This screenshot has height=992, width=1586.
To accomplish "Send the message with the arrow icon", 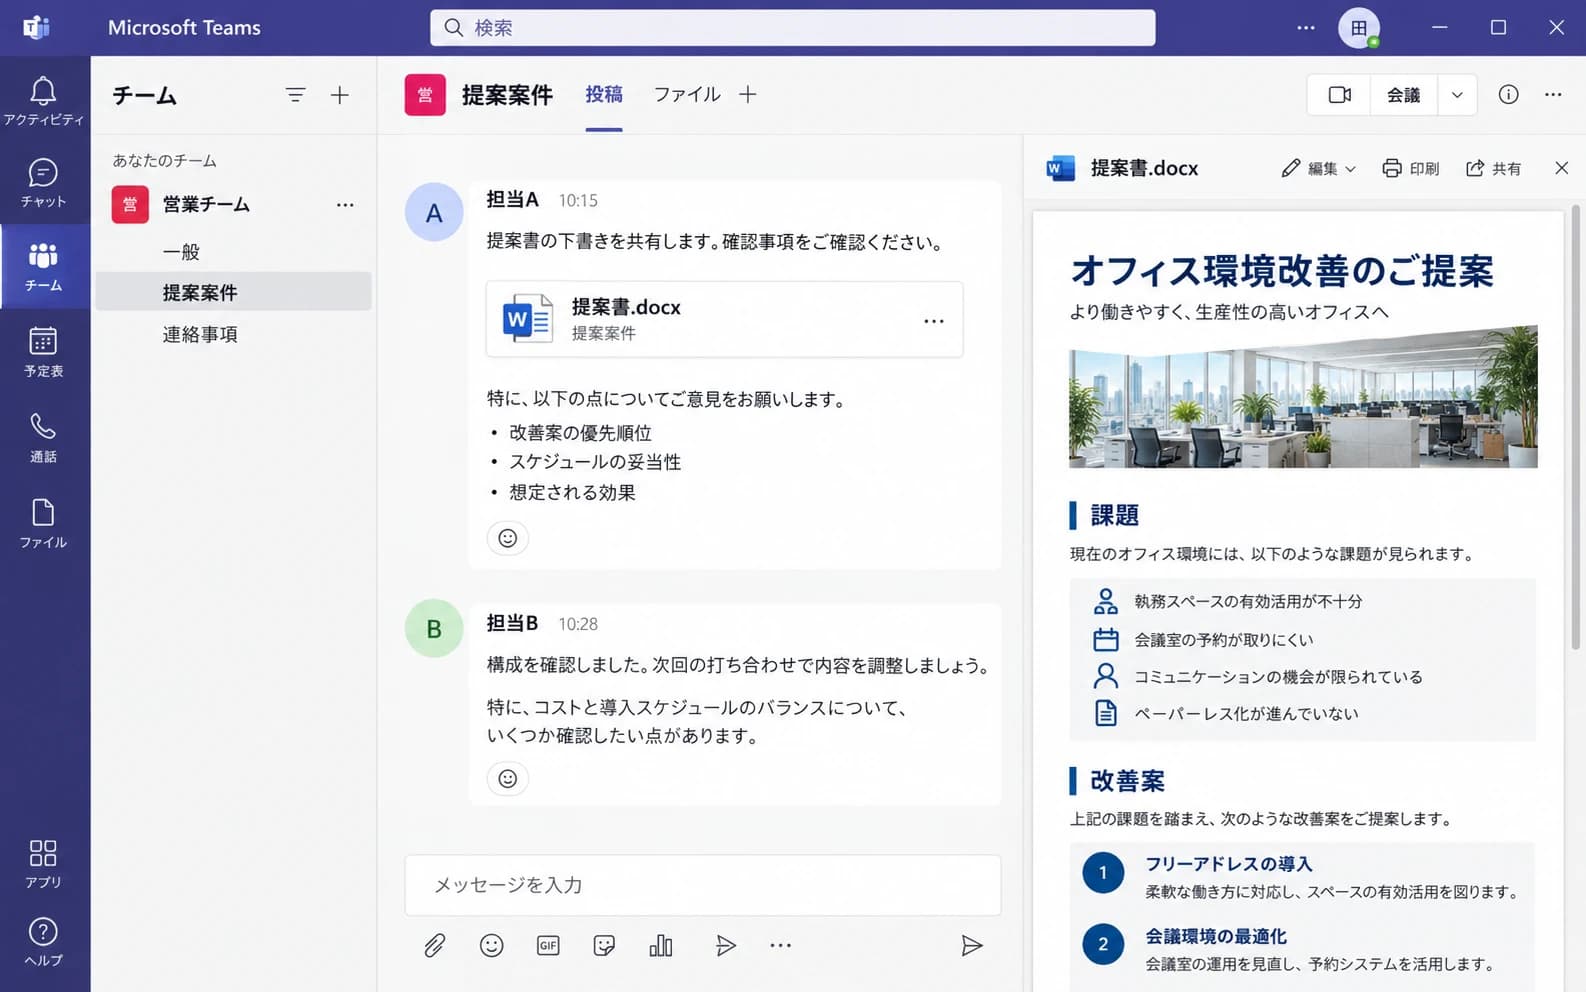I will 971,945.
